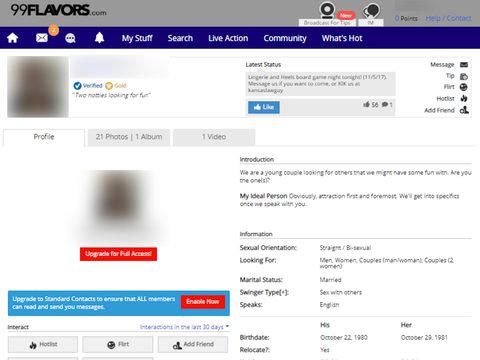
Task: Open the Community menu
Action: [x=285, y=38]
